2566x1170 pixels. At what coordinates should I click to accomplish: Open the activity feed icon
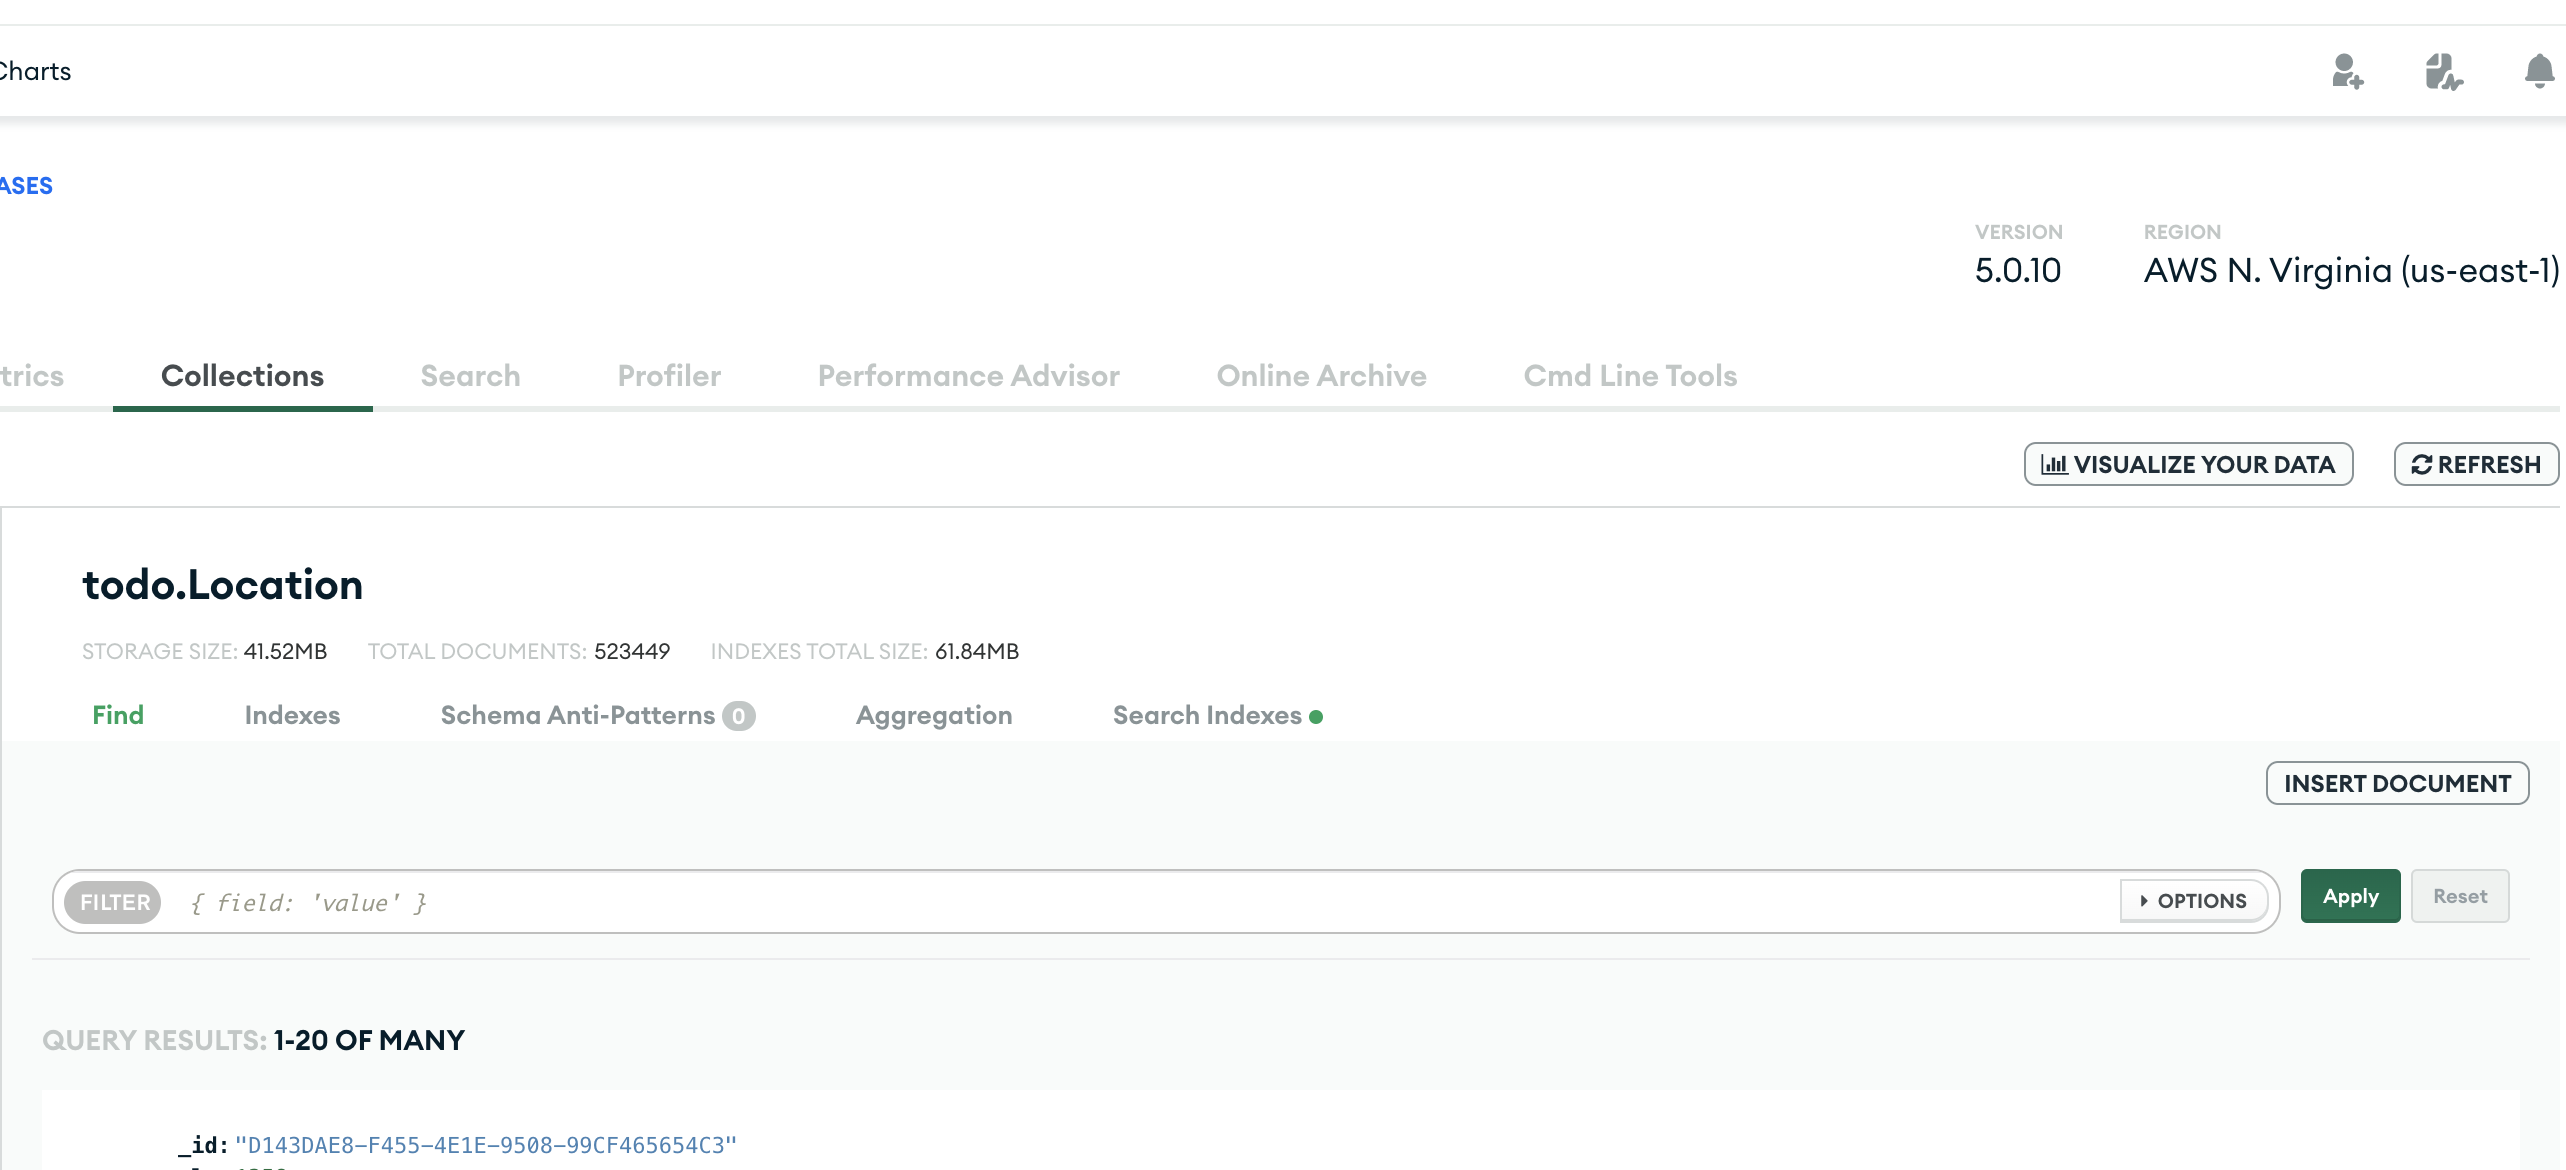(2443, 72)
